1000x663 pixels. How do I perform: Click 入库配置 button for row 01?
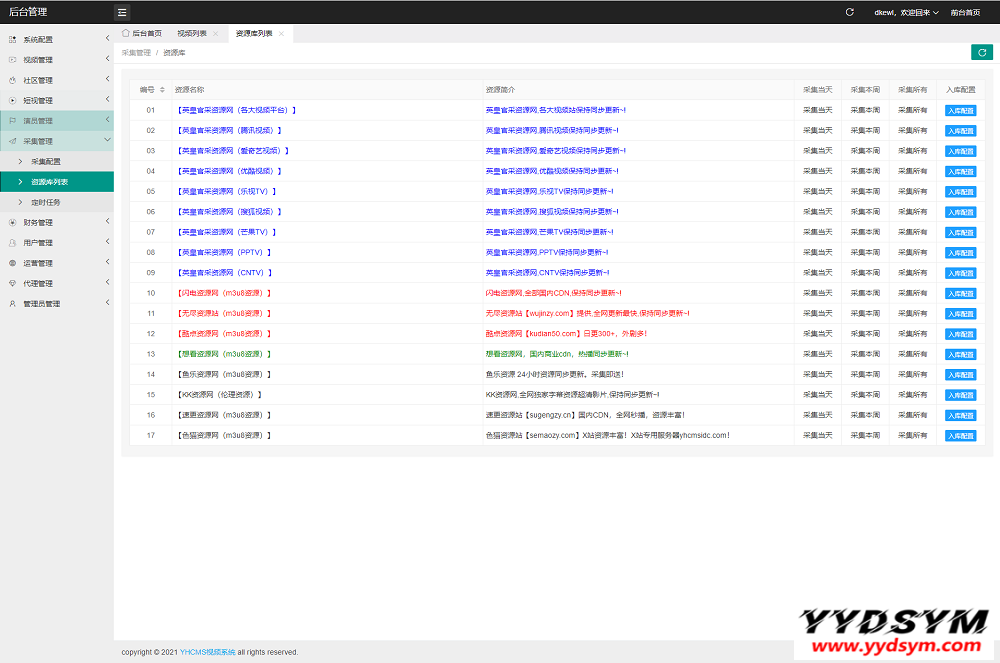(960, 110)
